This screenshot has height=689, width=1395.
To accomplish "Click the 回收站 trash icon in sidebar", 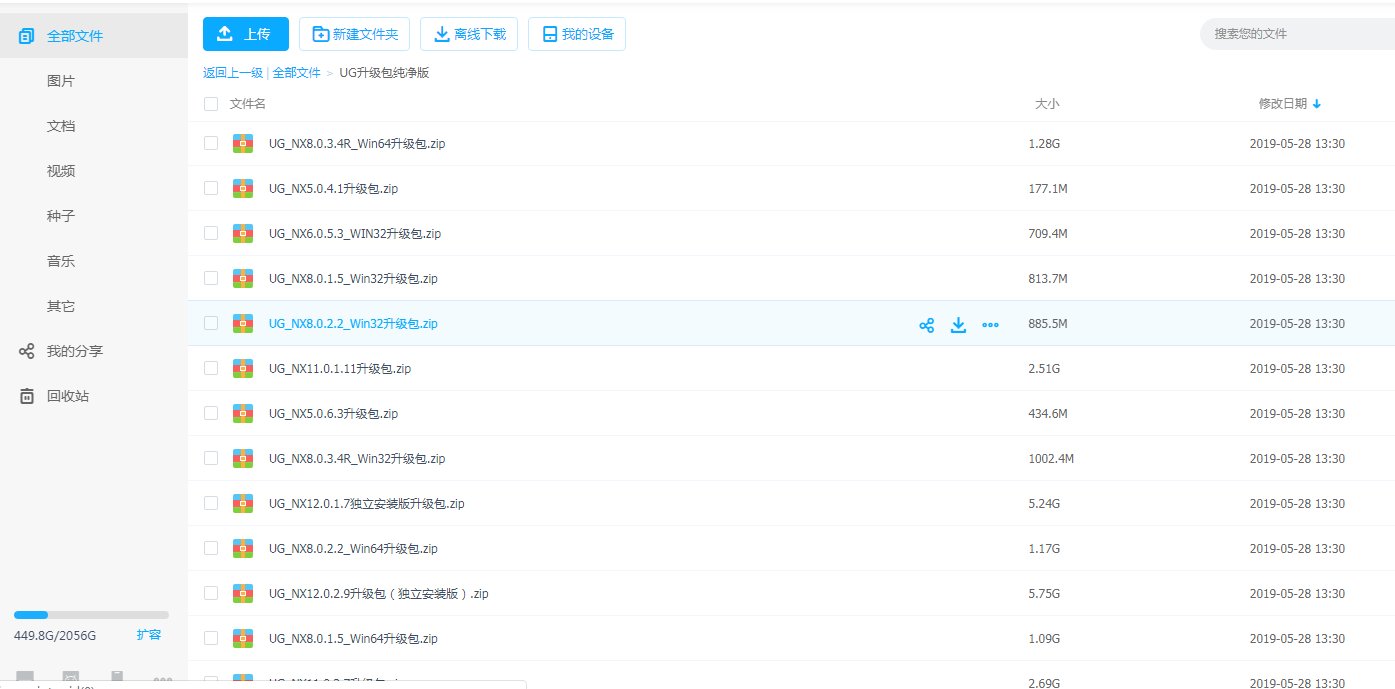I will tap(27, 396).
